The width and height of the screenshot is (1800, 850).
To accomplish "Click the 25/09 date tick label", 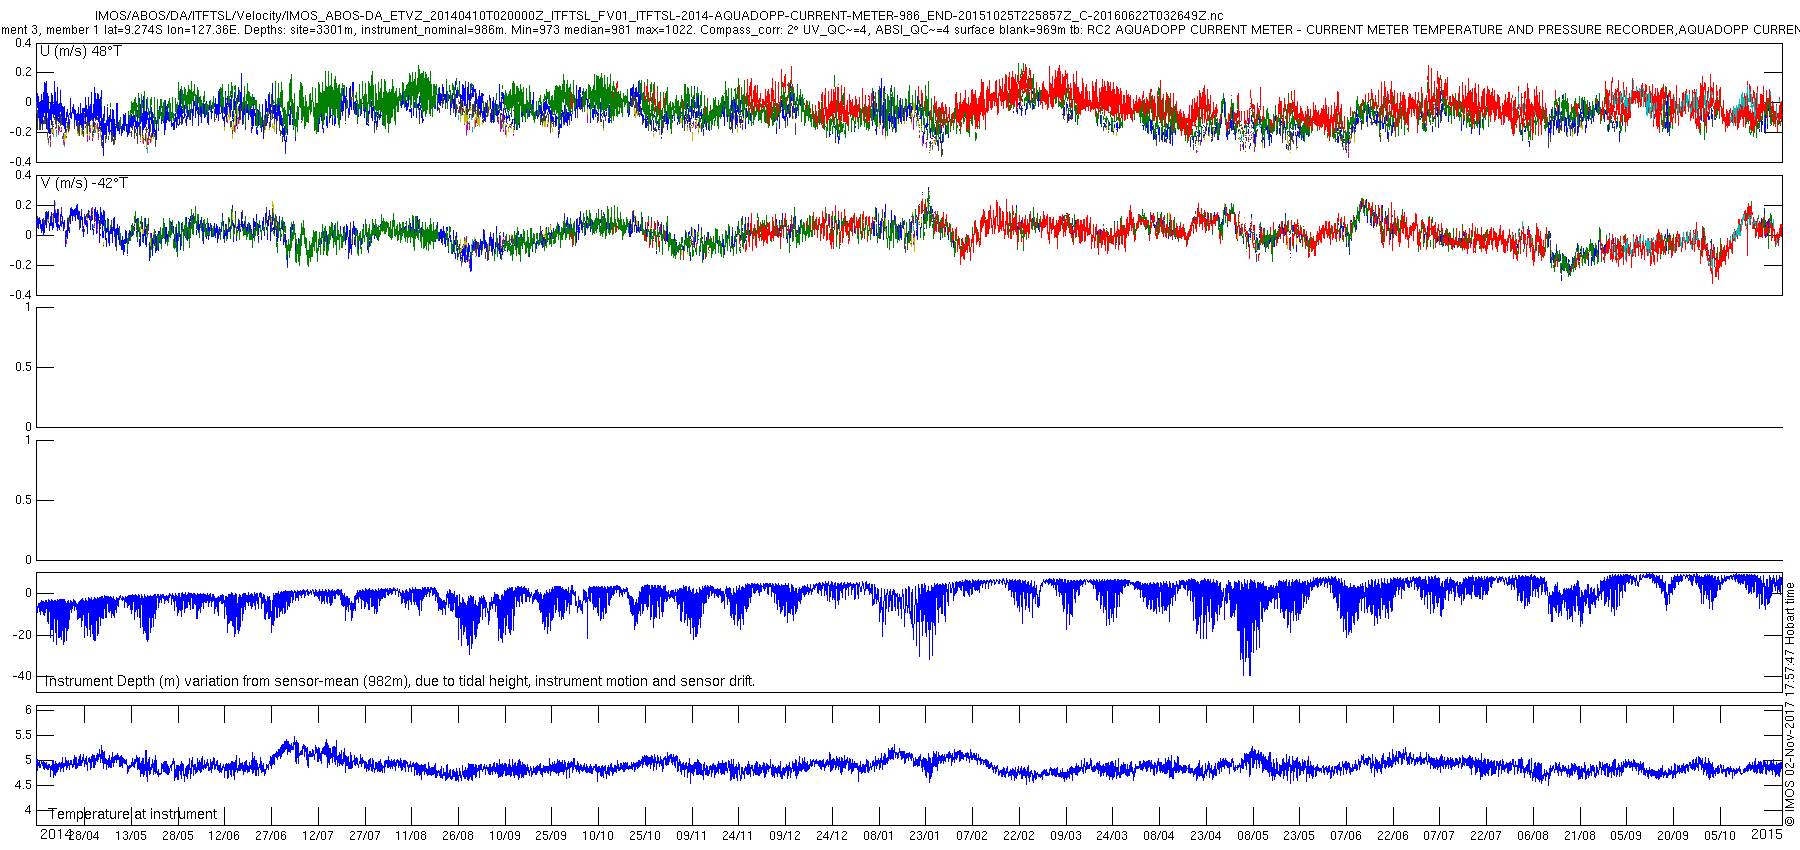I will [551, 836].
